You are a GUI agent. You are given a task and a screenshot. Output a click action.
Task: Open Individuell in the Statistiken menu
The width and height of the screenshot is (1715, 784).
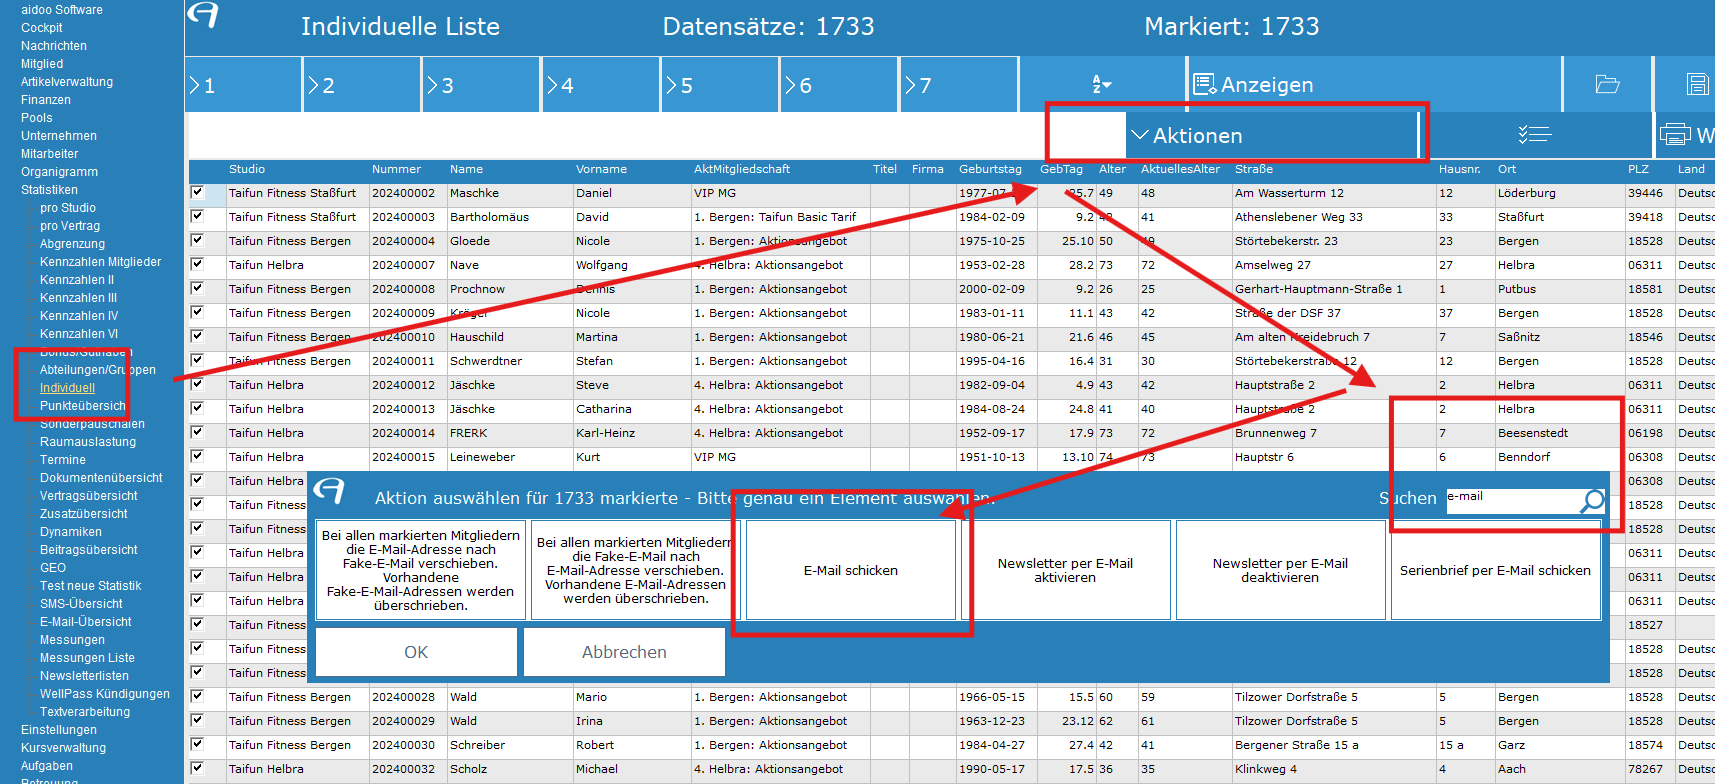(x=67, y=388)
